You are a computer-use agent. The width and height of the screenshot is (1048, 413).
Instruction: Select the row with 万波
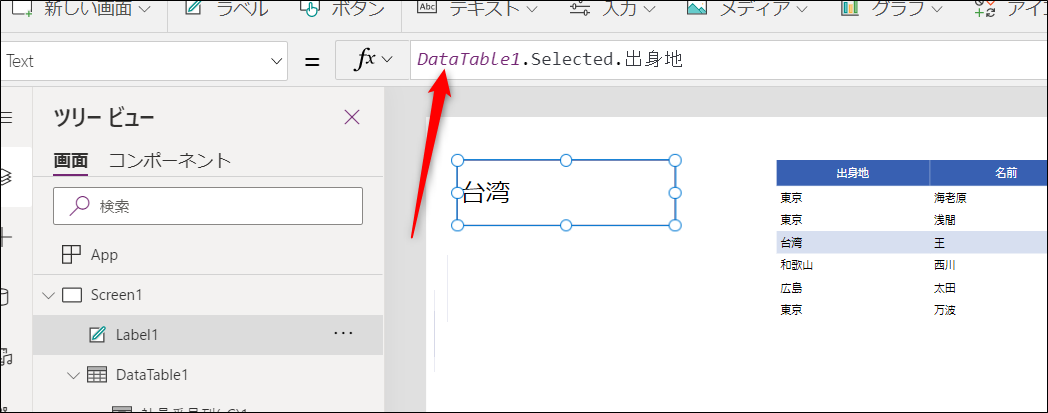(912, 310)
